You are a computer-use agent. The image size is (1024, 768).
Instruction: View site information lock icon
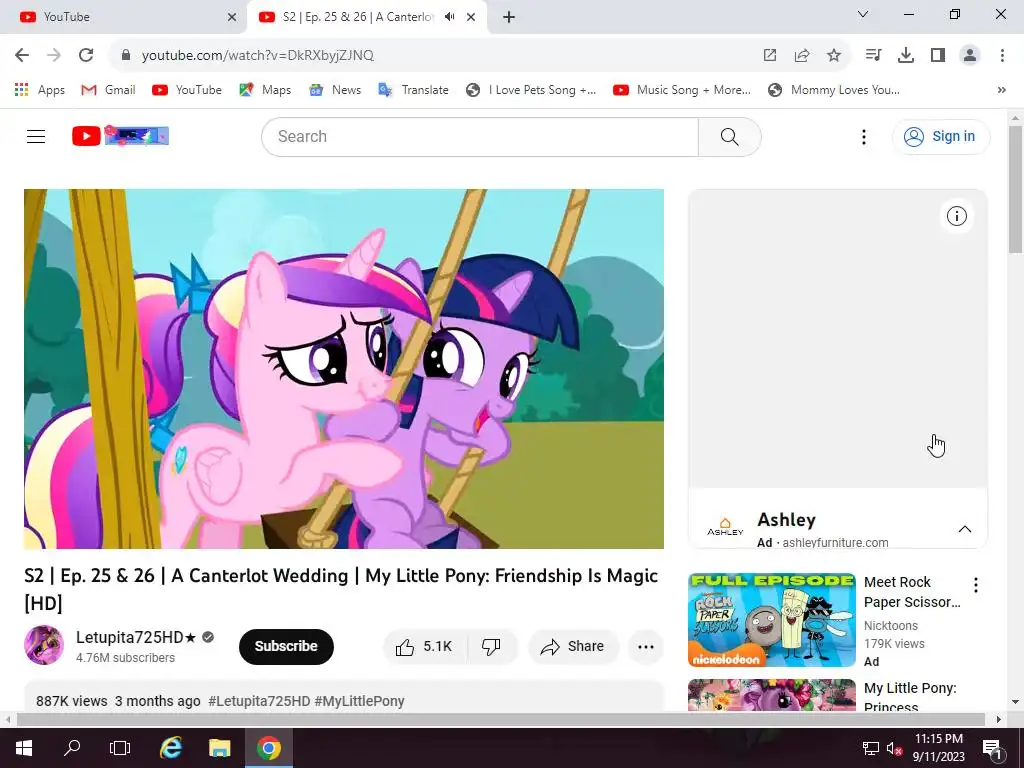tap(126, 55)
